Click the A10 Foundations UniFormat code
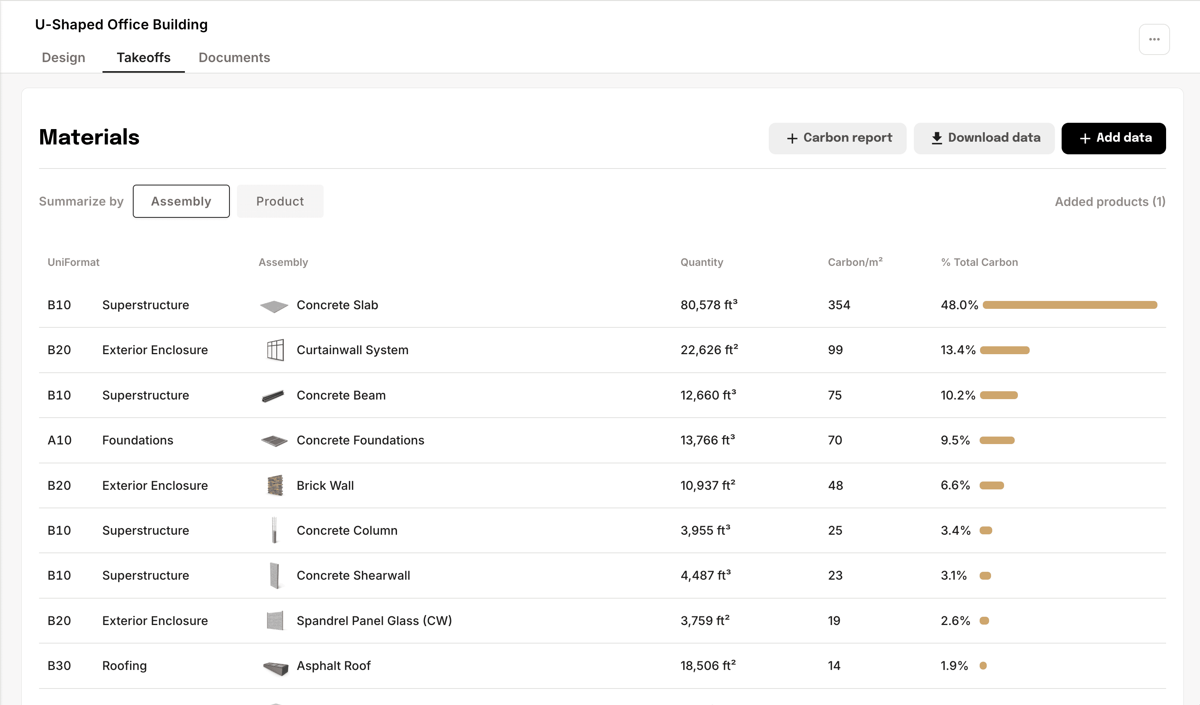This screenshot has height=705, width=1200. coord(60,440)
